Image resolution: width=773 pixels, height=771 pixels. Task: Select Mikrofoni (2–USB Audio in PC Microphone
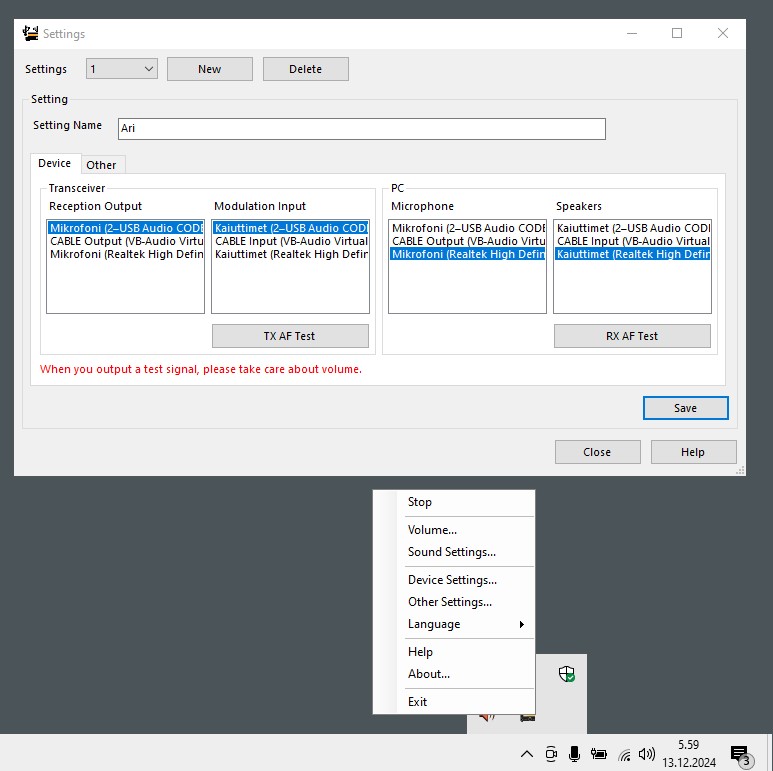pyautogui.click(x=468, y=228)
